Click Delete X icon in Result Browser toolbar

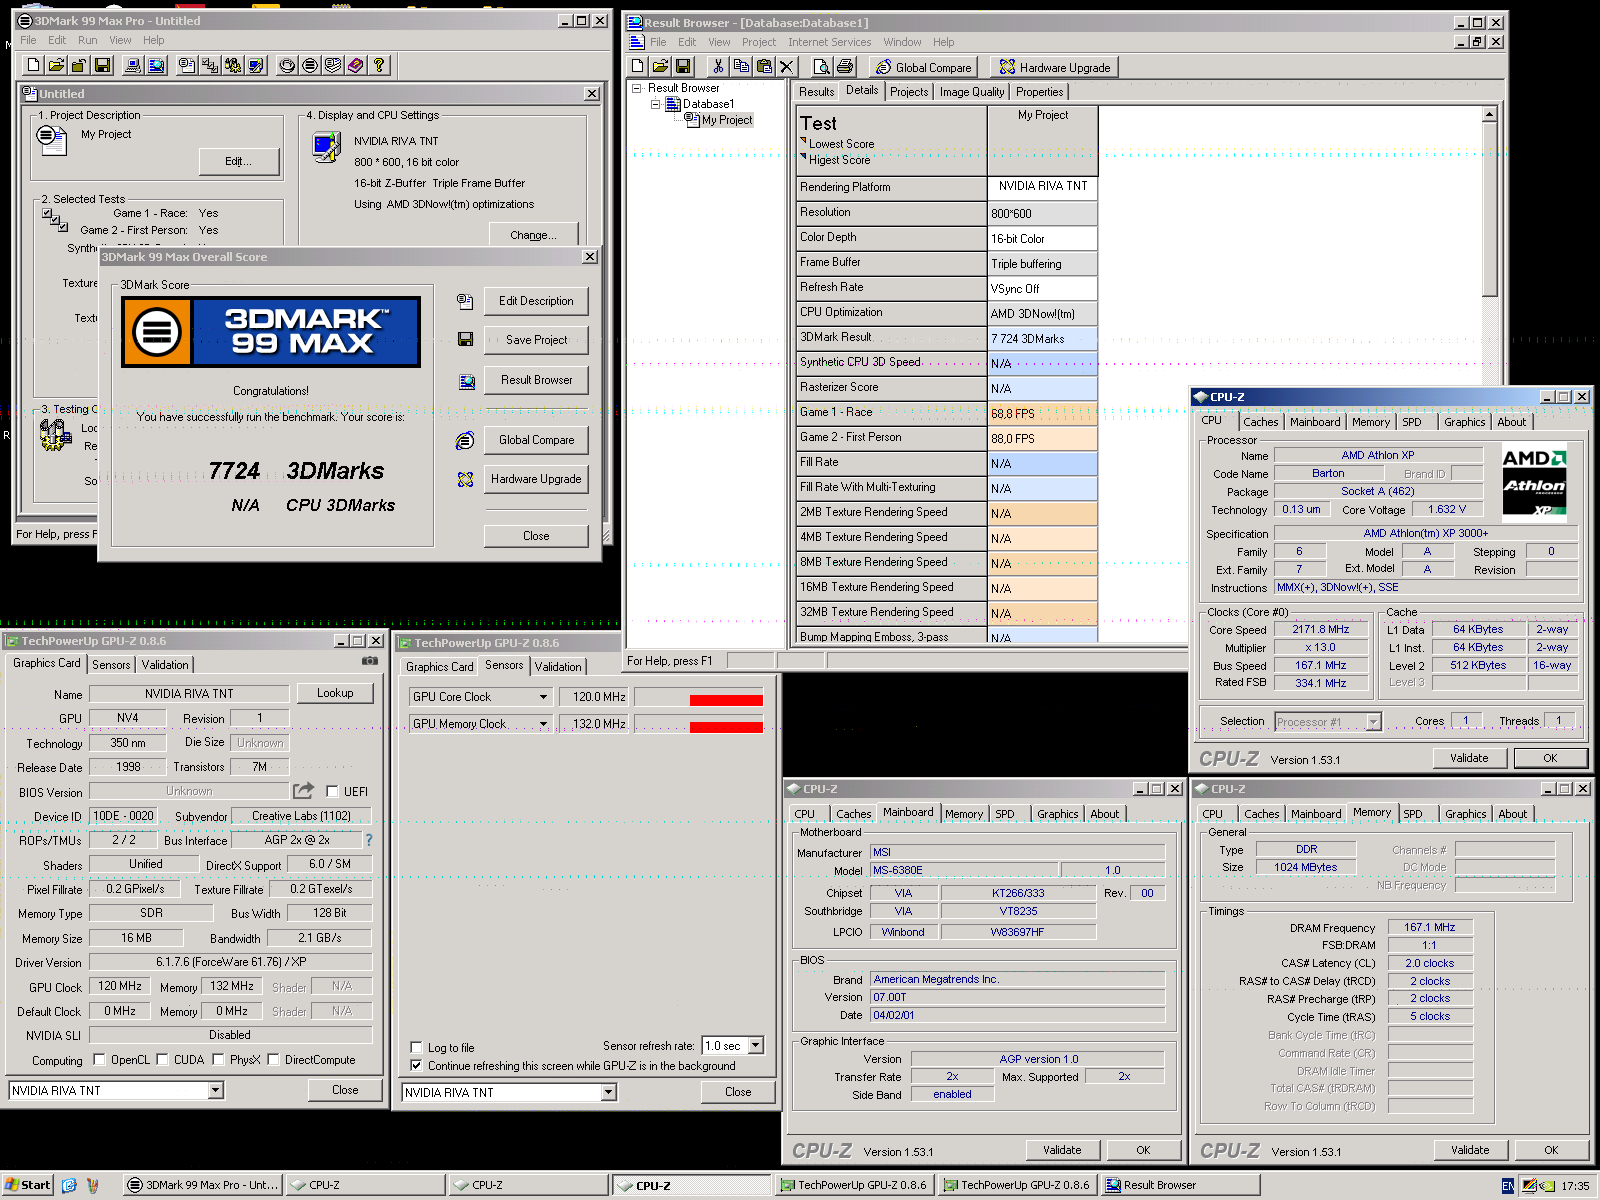click(787, 66)
